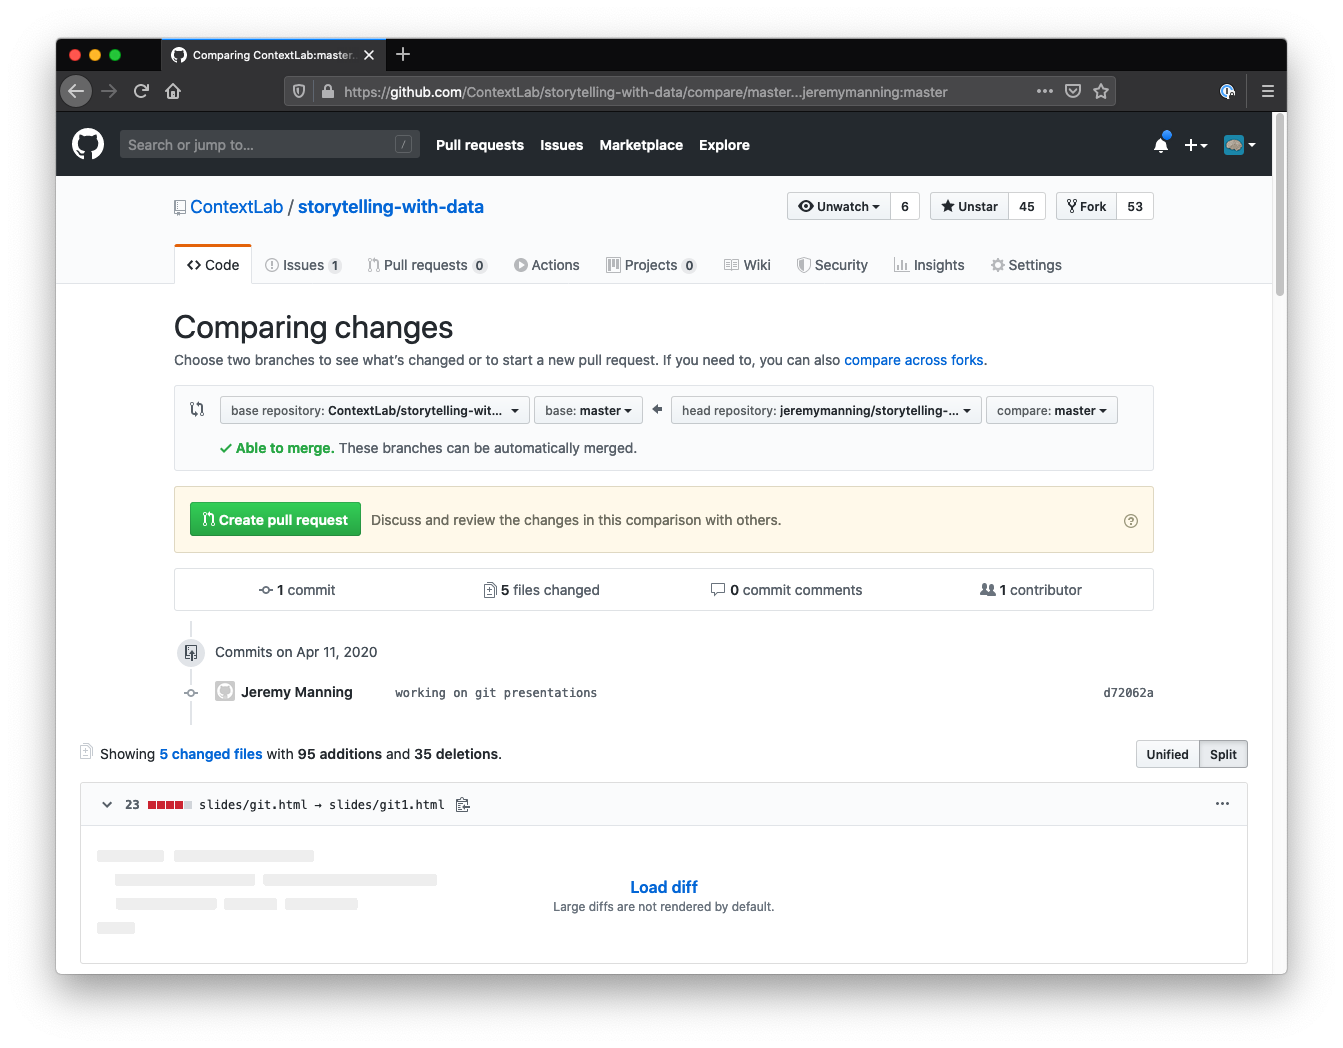This screenshot has height=1048, width=1343.
Task: Click the GitHub Octocat logo
Action: [x=88, y=145]
